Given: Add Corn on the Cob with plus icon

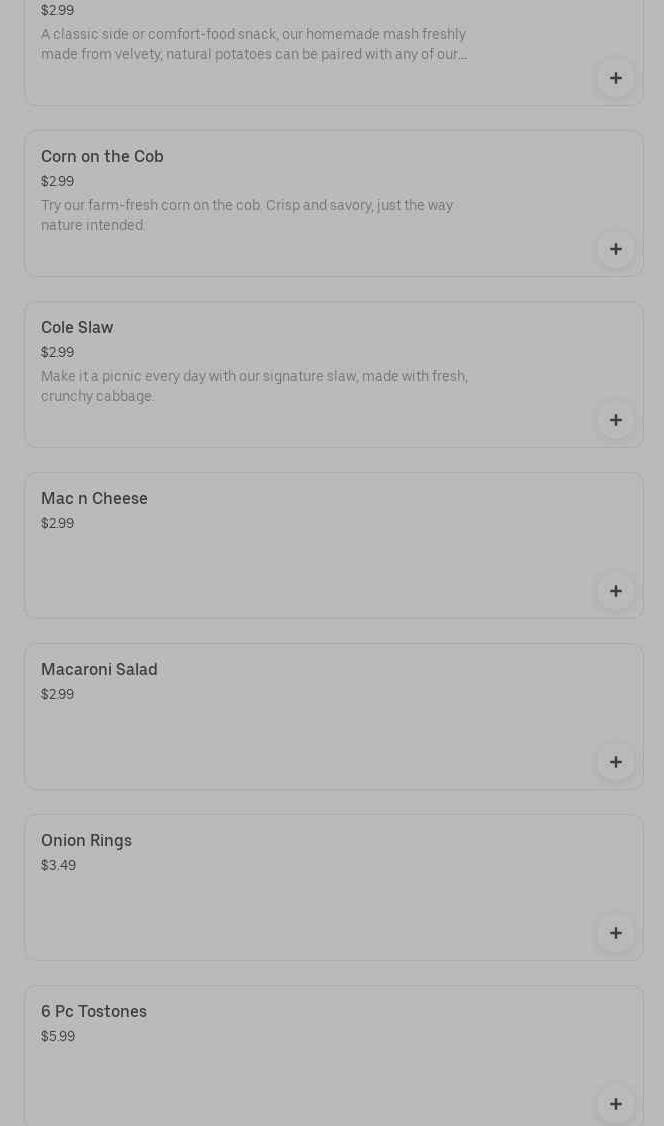Looking at the screenshot, I should point(616,249).
